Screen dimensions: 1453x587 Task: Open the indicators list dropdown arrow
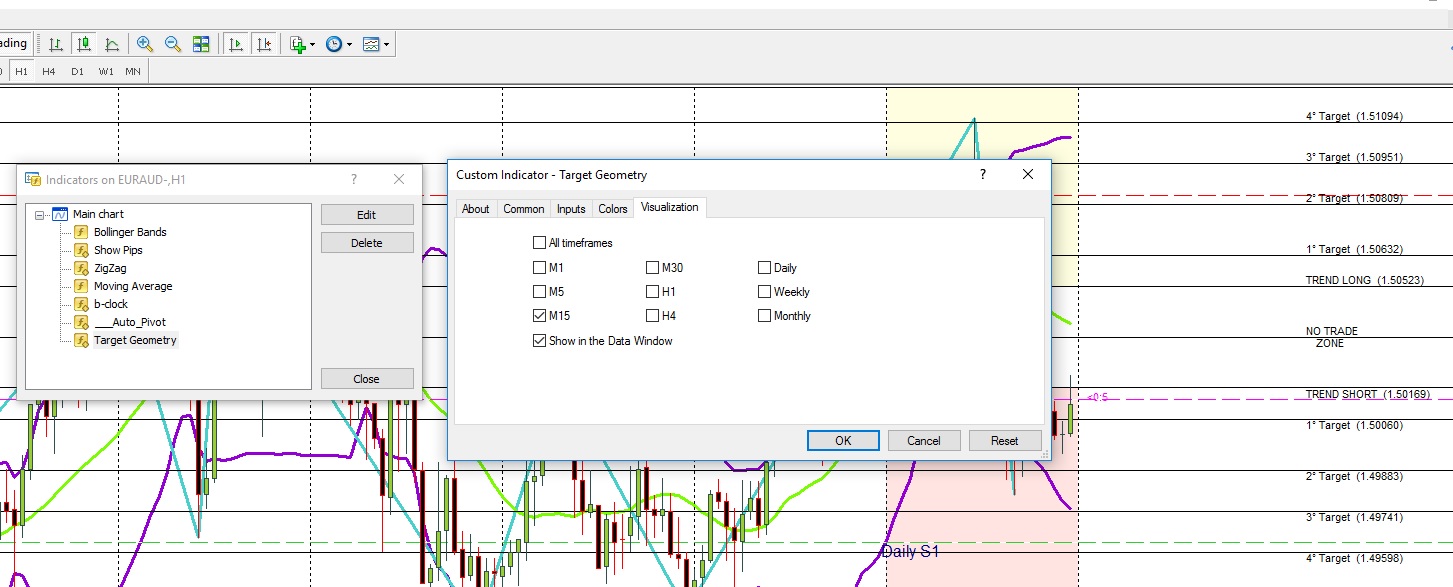pos(312,45)
